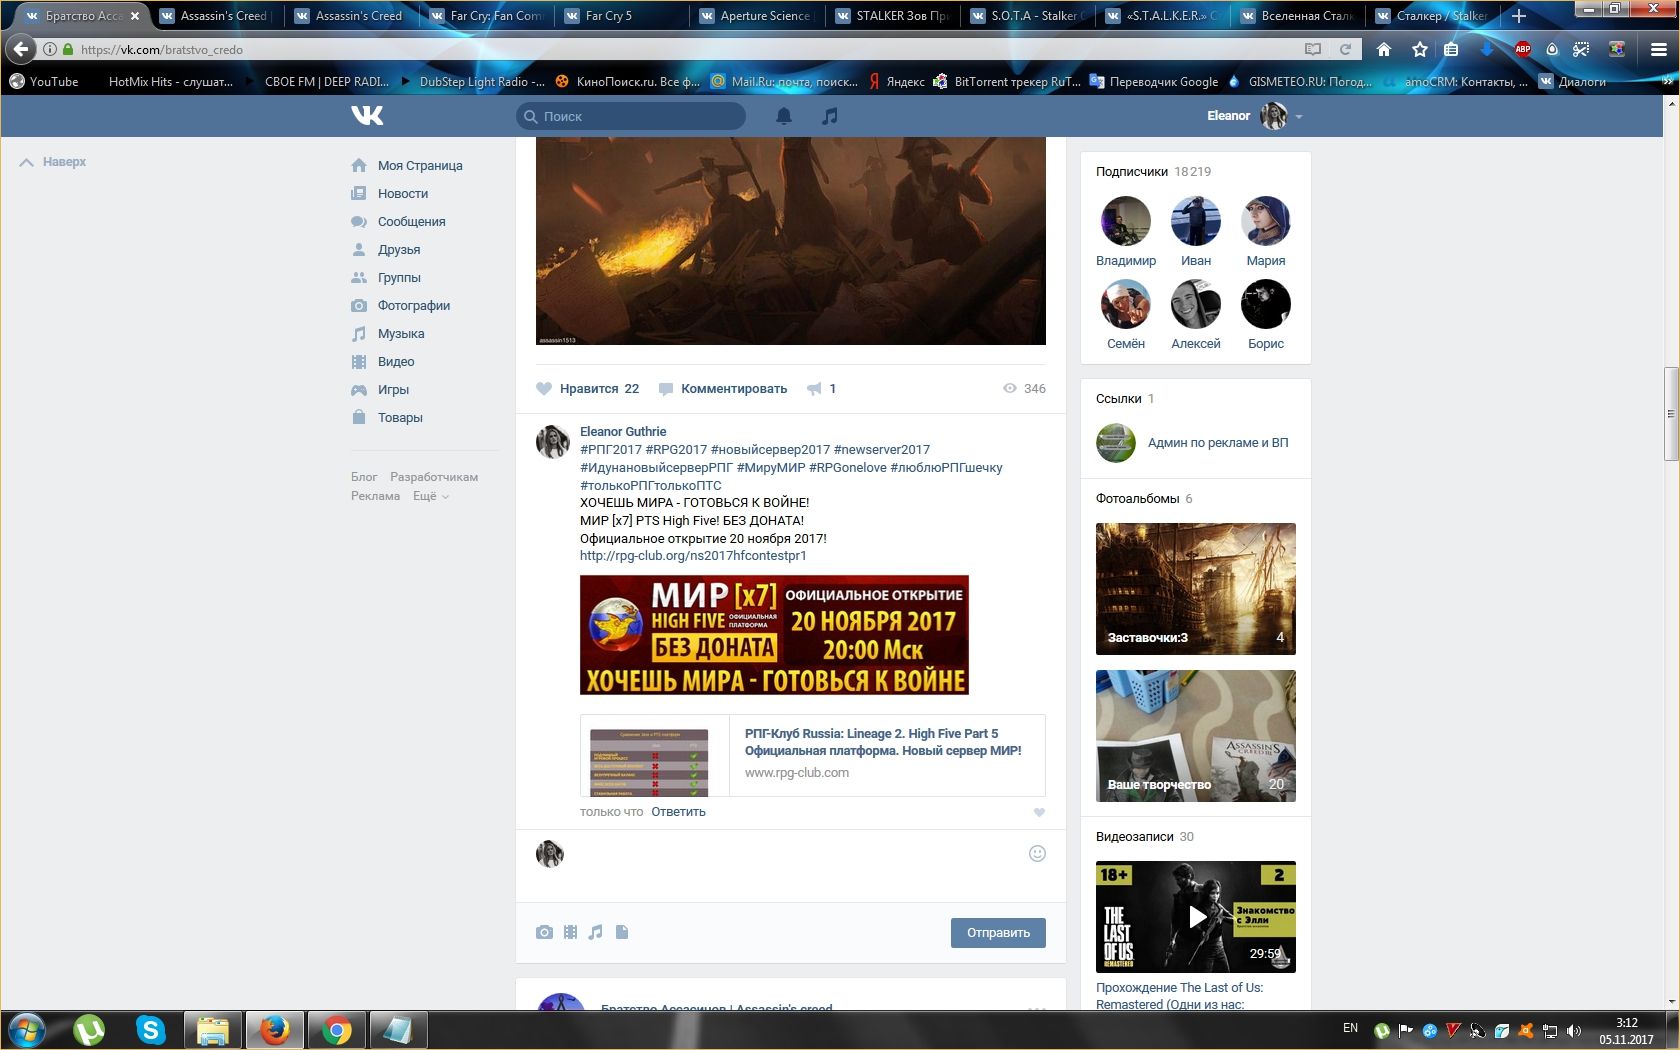
Task: Expand the Ещё footer menu
Action: pos(431,496)
